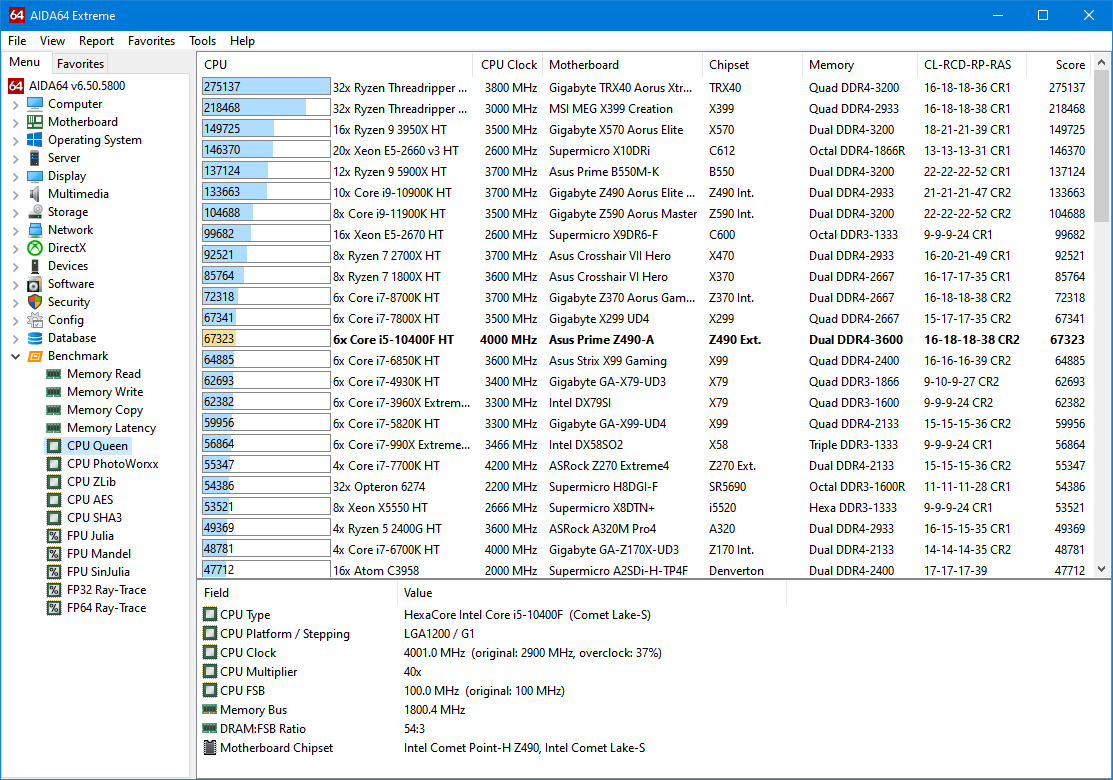Click the Memory column header
Image resolution: width=1113 pixels, height=780 pixels.
click(860, 65)
